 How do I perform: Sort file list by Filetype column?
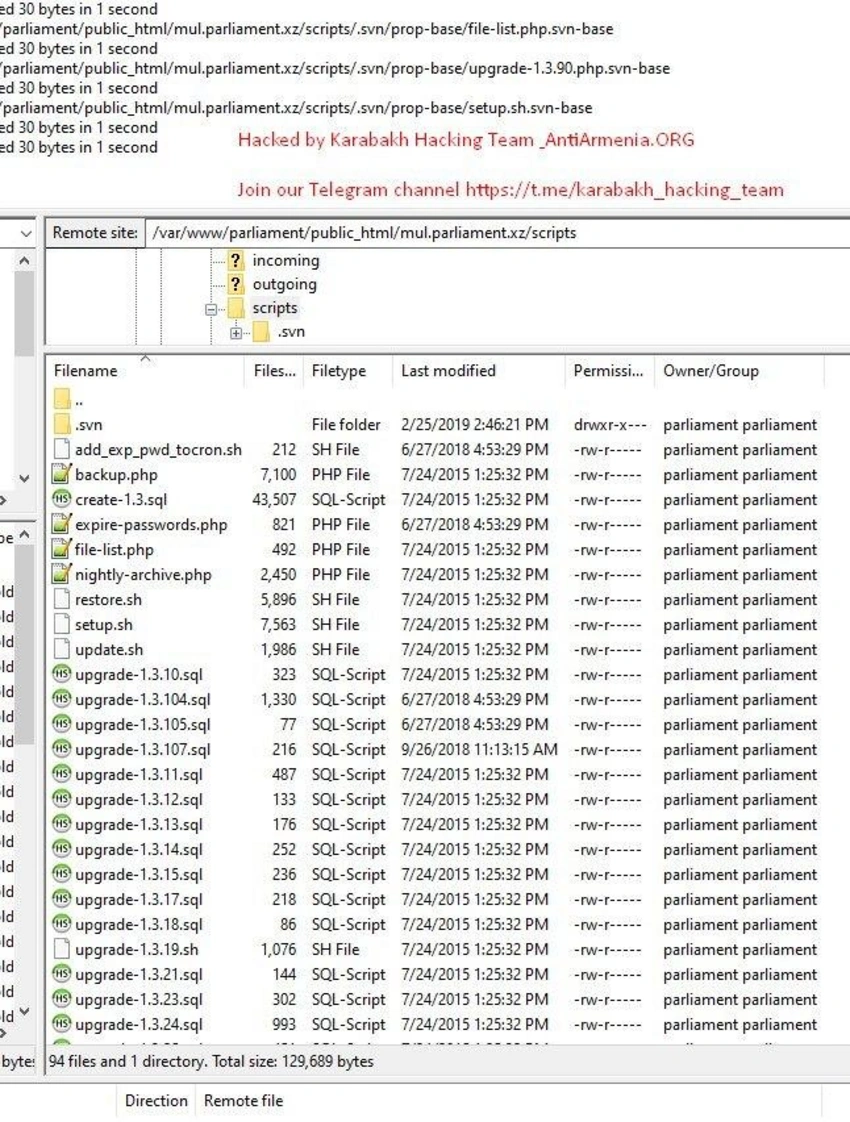tap(348, 371)
